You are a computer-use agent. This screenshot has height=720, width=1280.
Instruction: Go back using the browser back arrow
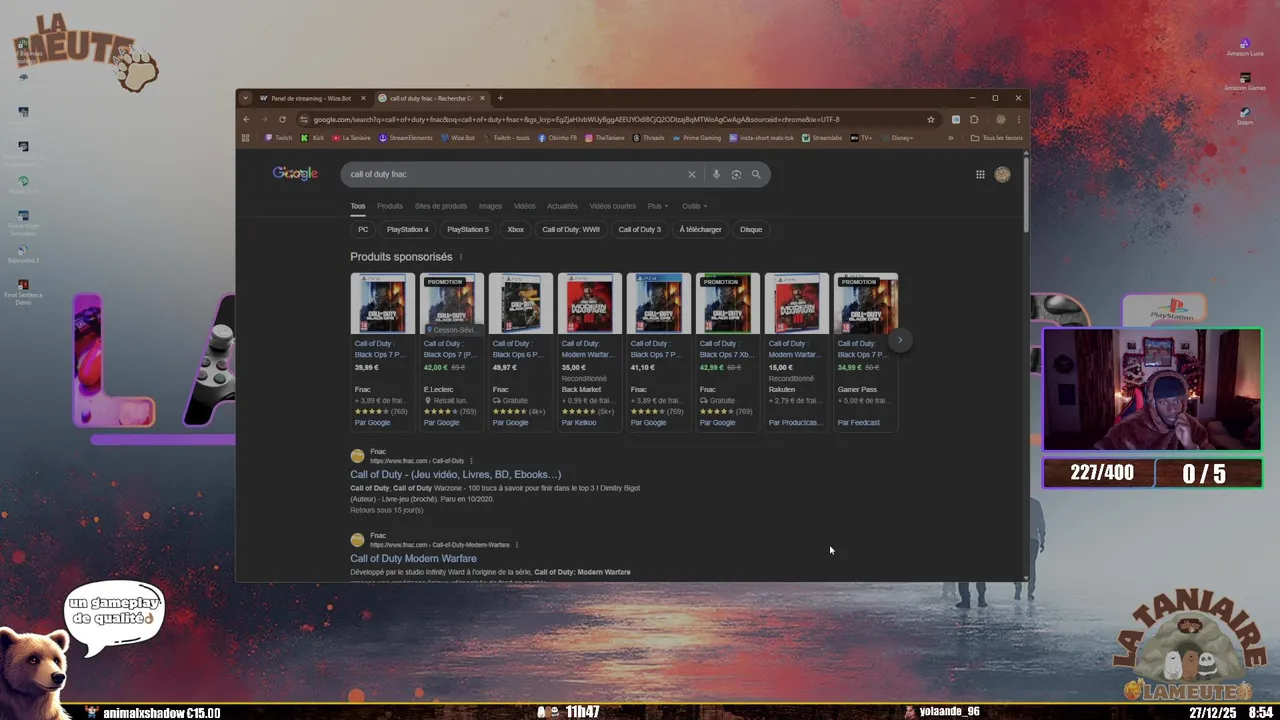coord(246,119)
